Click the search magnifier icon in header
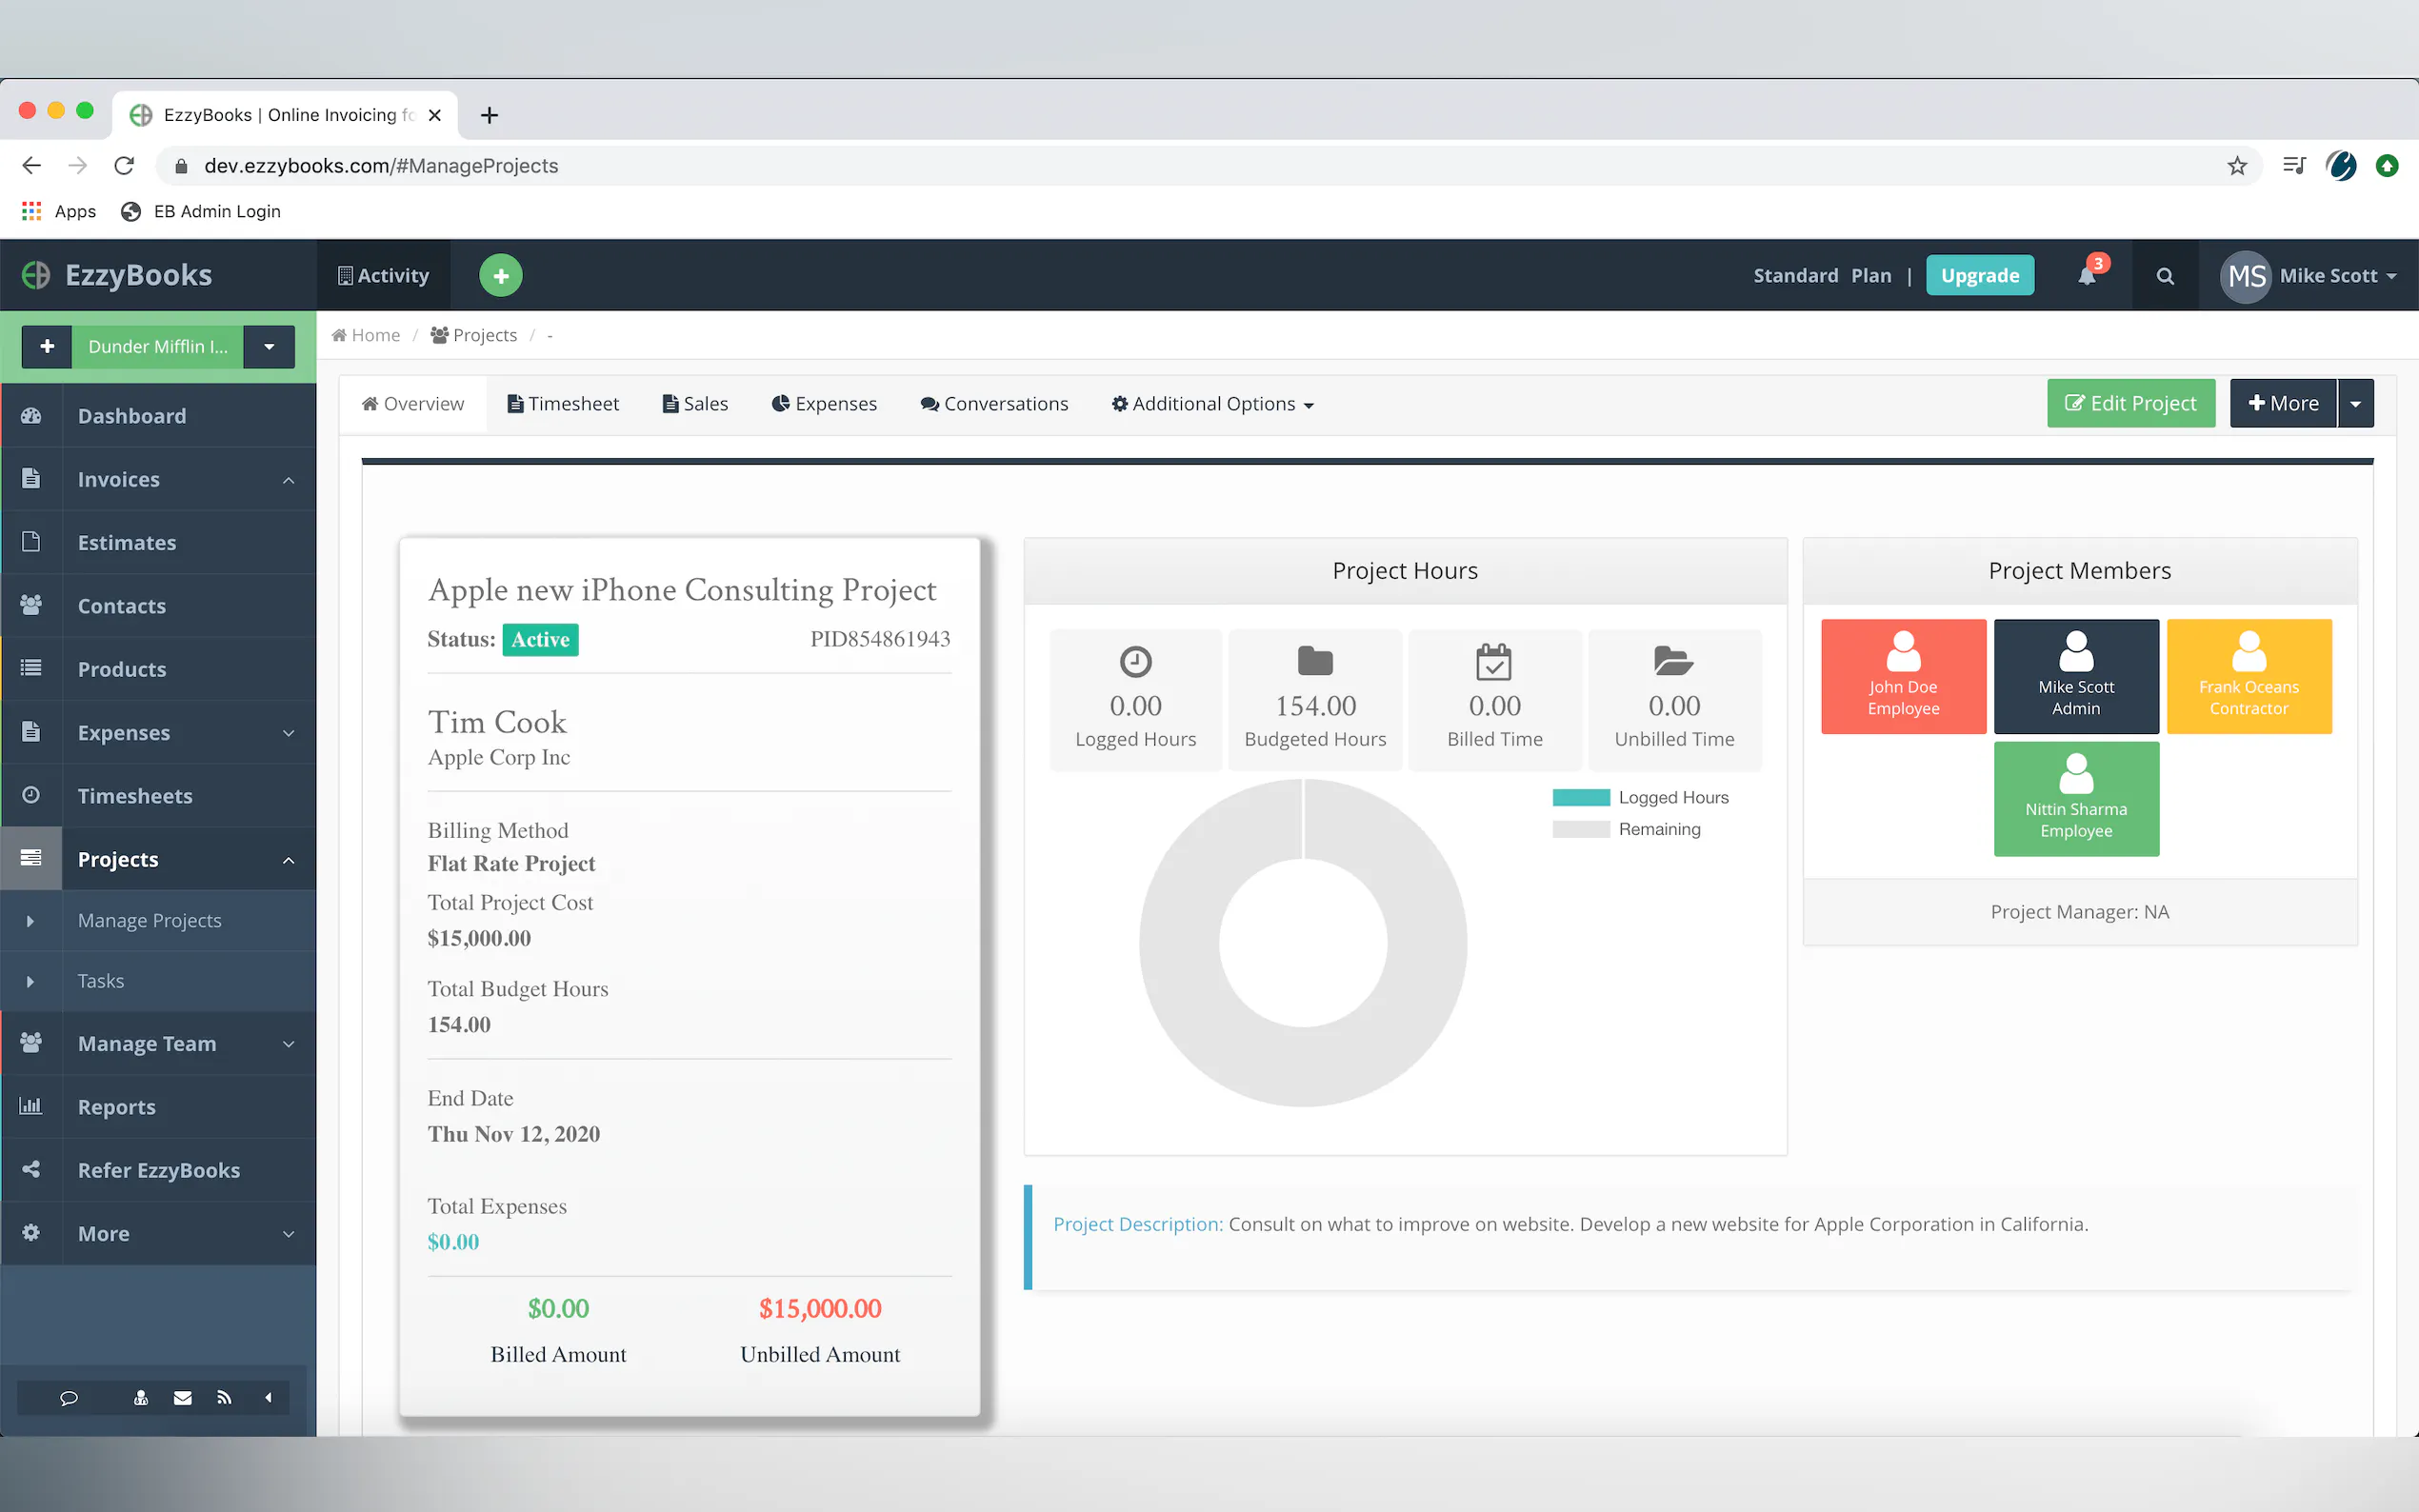Screen dimensions: 2419x1512 point(2165,276)
